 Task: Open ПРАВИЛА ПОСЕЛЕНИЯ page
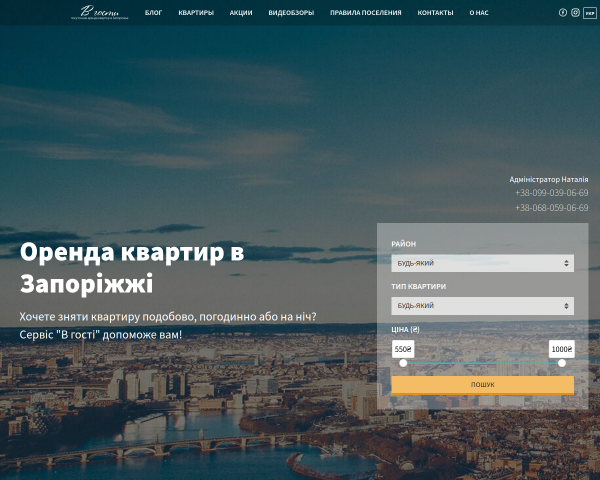[366, 13]
